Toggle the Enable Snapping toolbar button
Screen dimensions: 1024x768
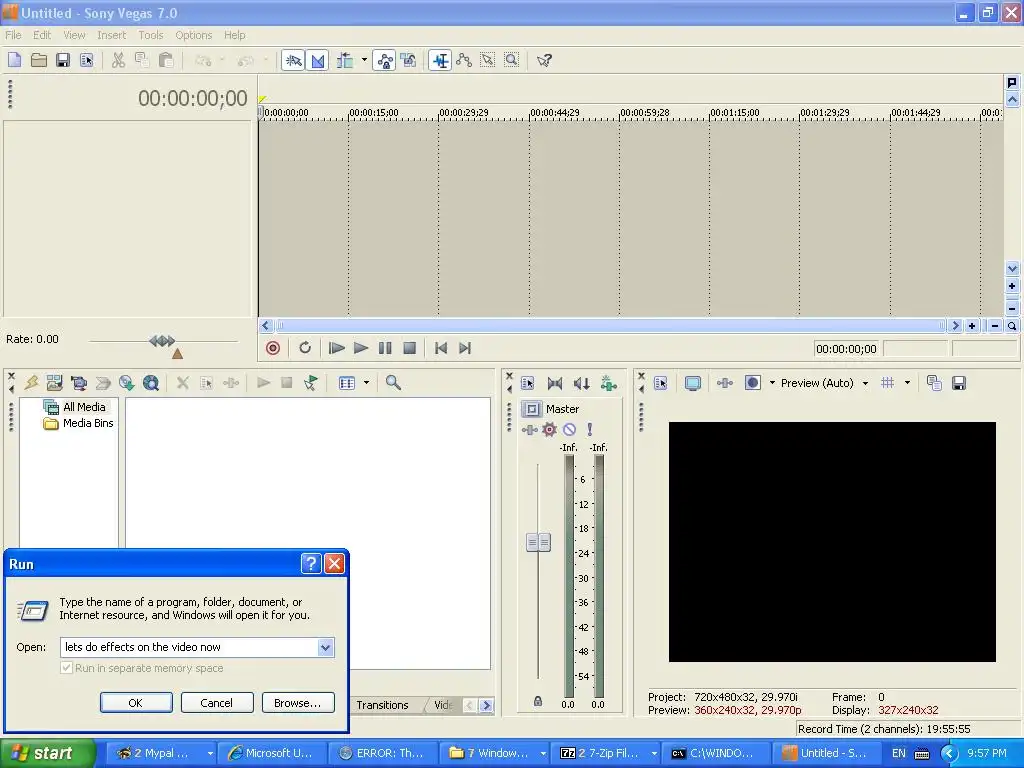tap(293, 61)
